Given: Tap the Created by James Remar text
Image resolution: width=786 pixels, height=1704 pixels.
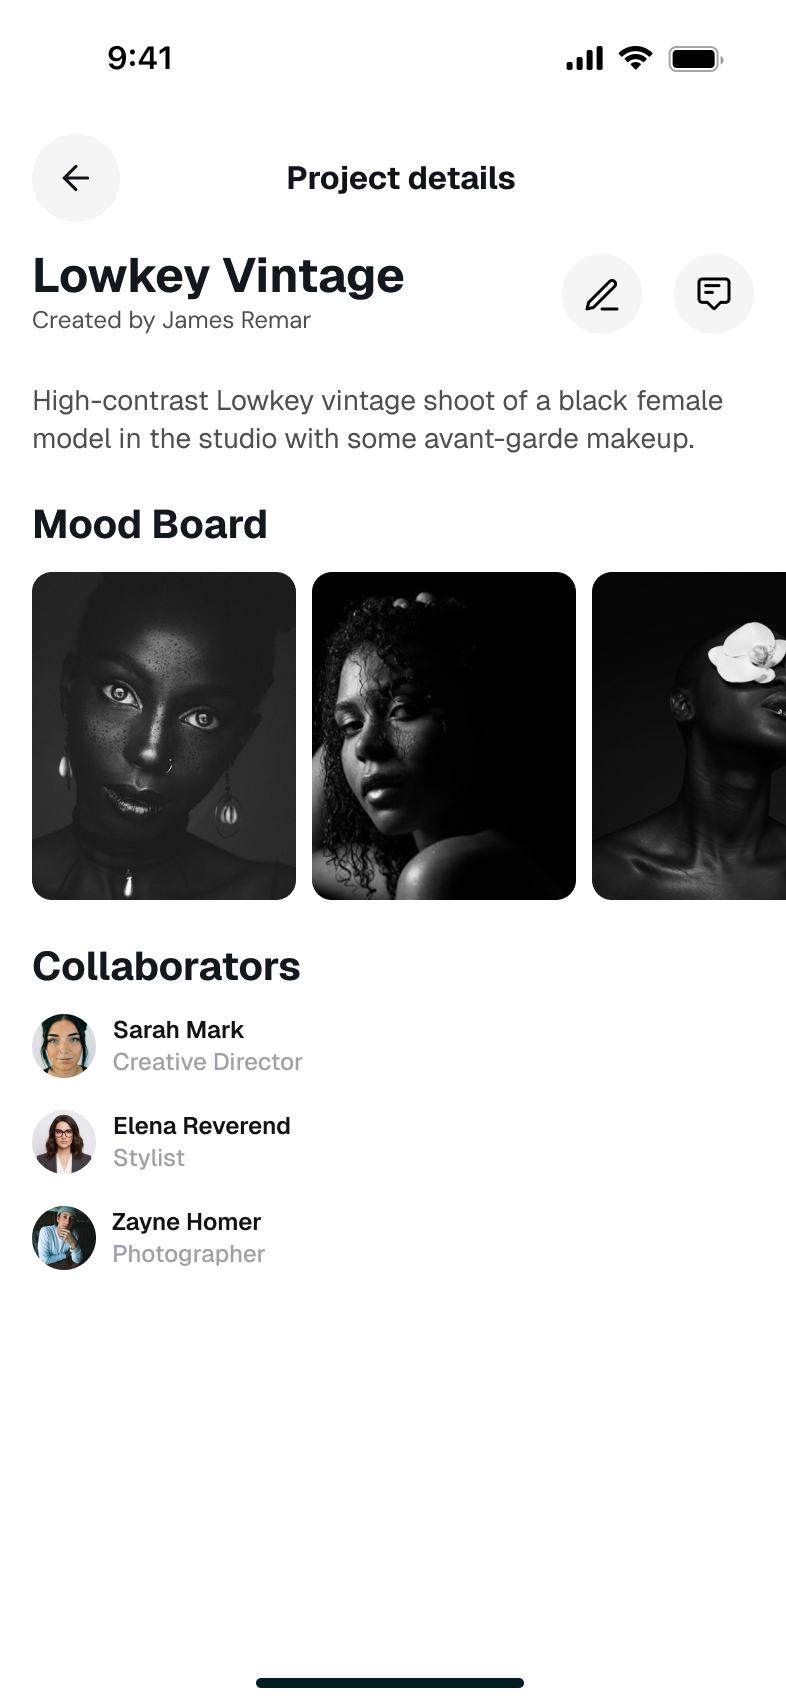Looking at the screenshot, I should pos(171,320).
